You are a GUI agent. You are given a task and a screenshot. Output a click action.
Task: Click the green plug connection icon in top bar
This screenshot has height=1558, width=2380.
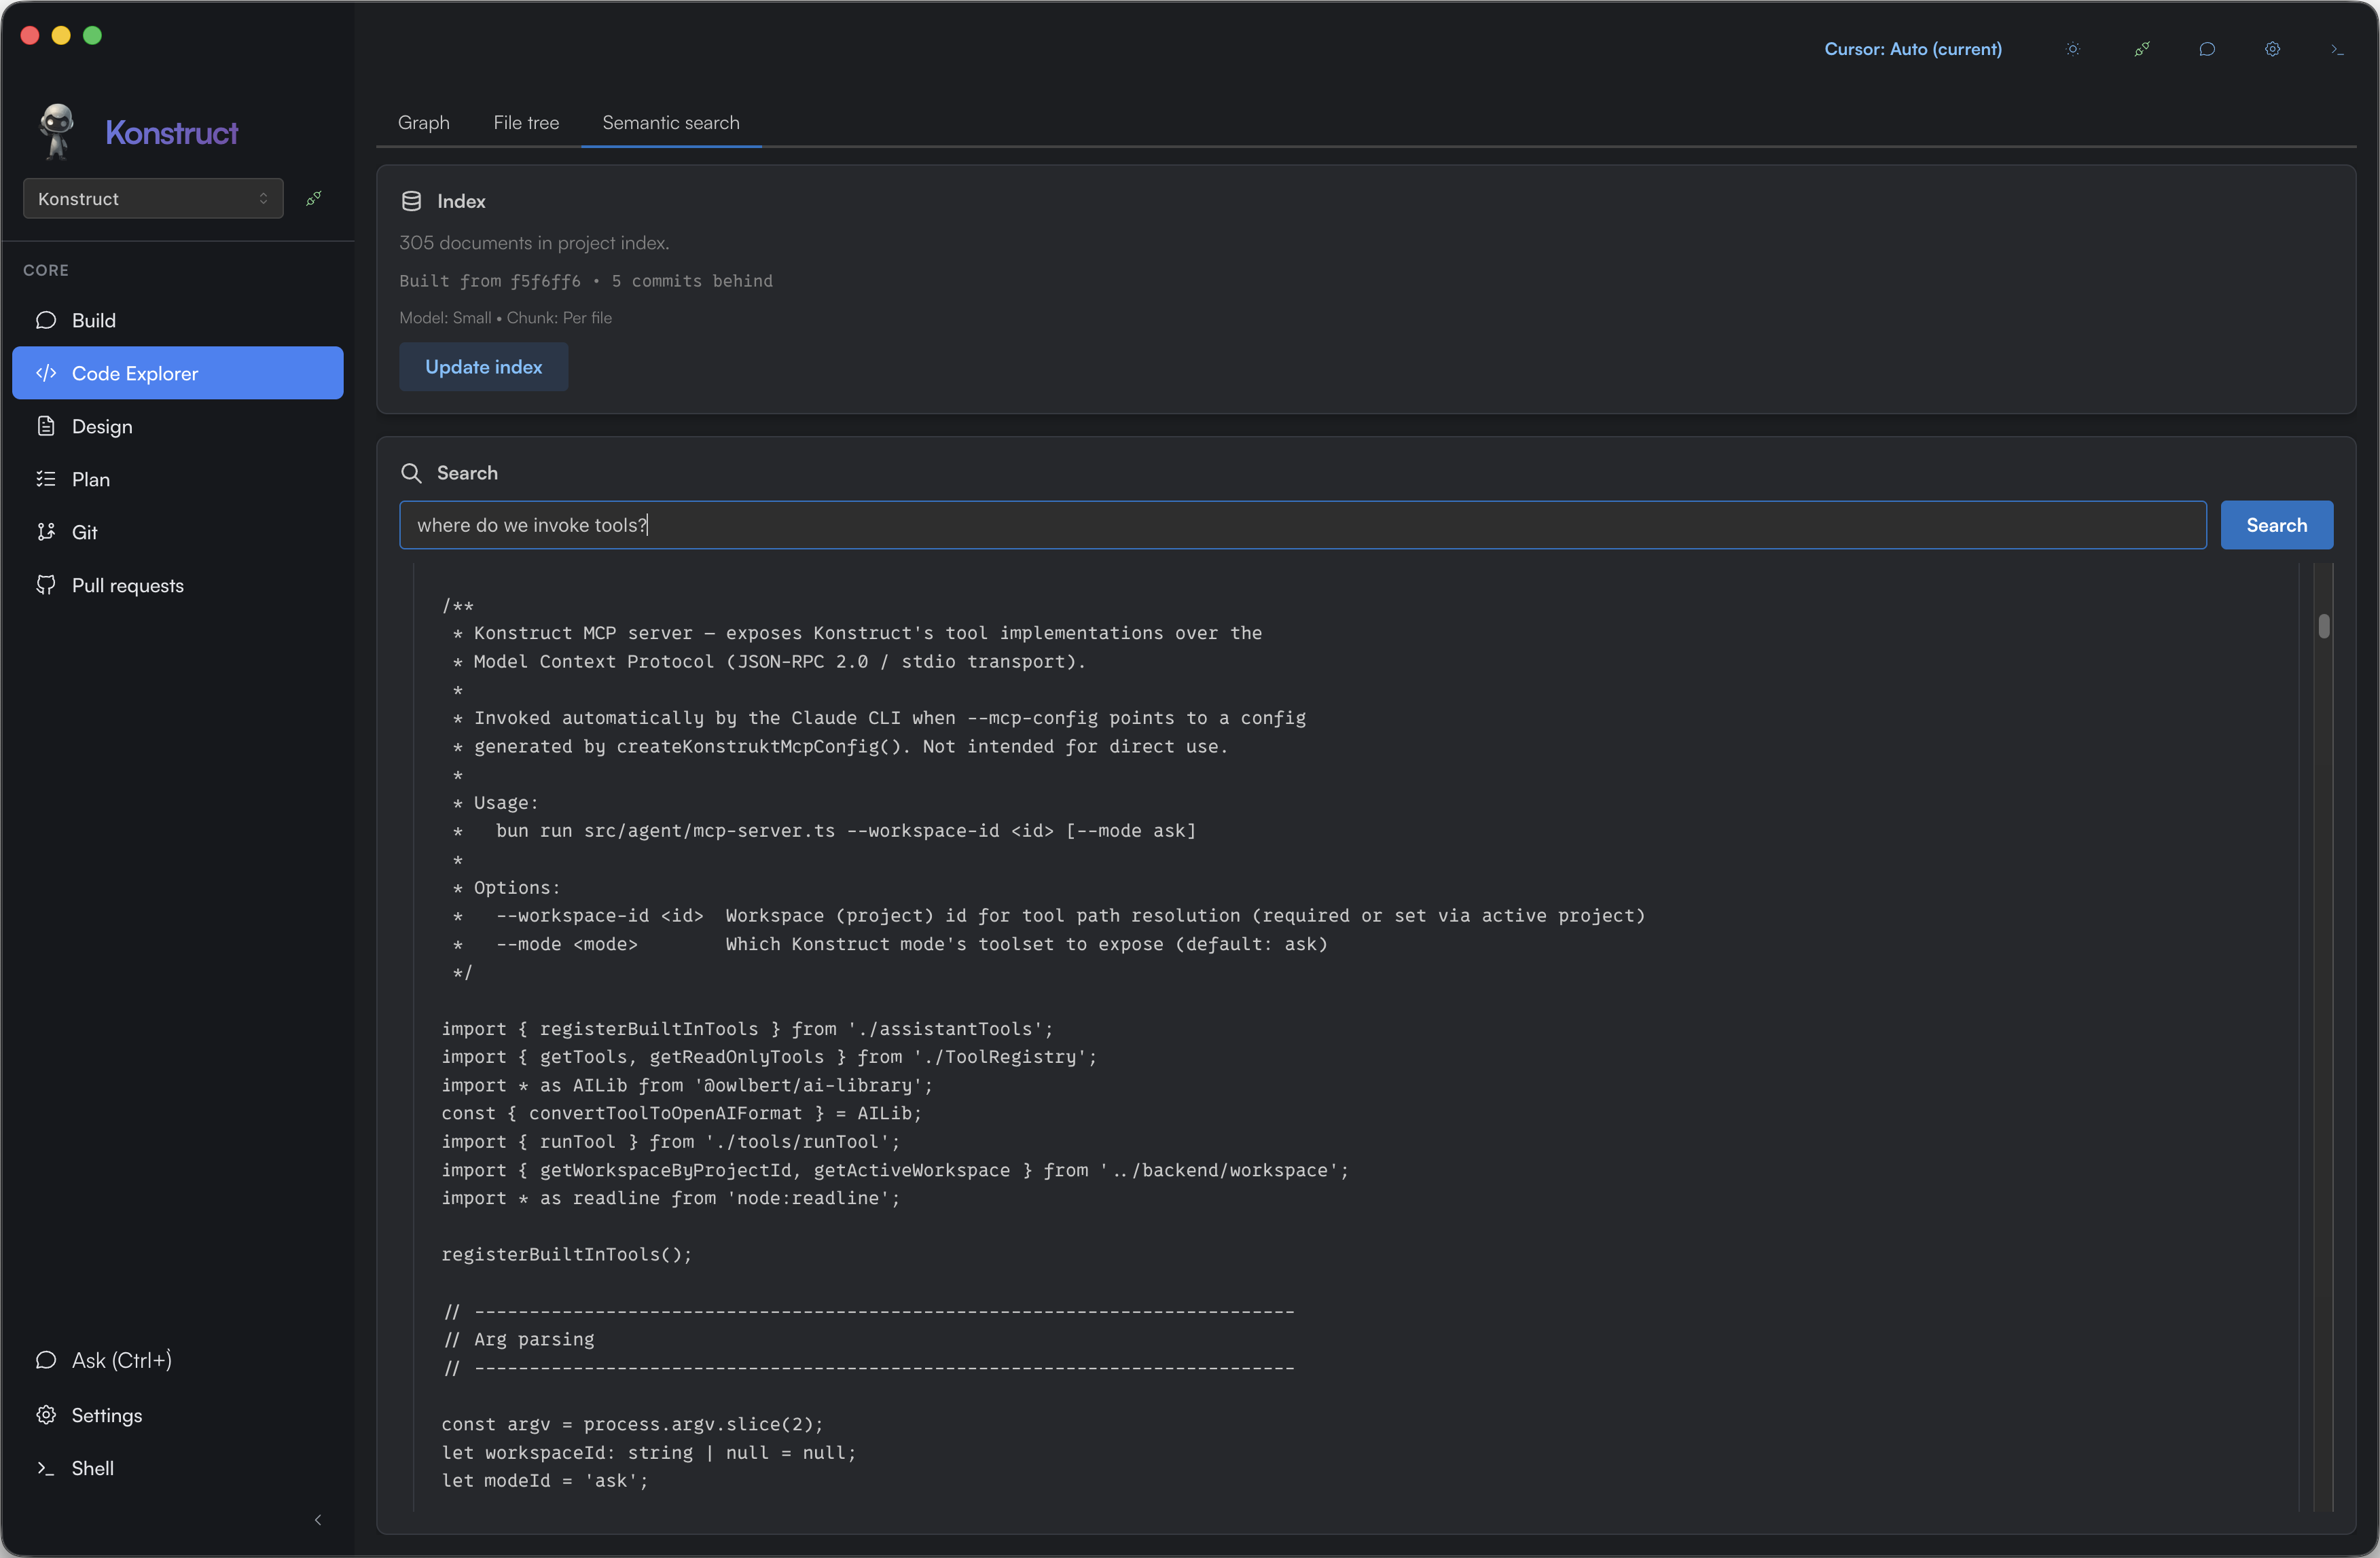2141,49
